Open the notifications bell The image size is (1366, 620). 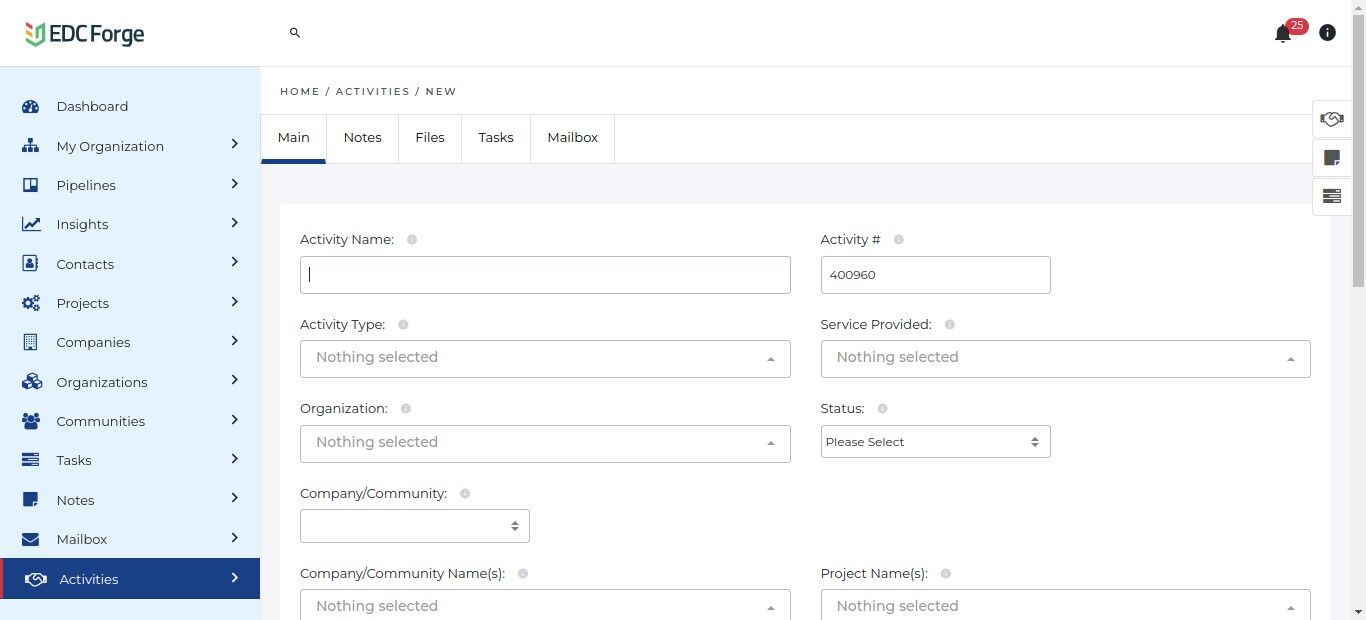click(1283, 34)
